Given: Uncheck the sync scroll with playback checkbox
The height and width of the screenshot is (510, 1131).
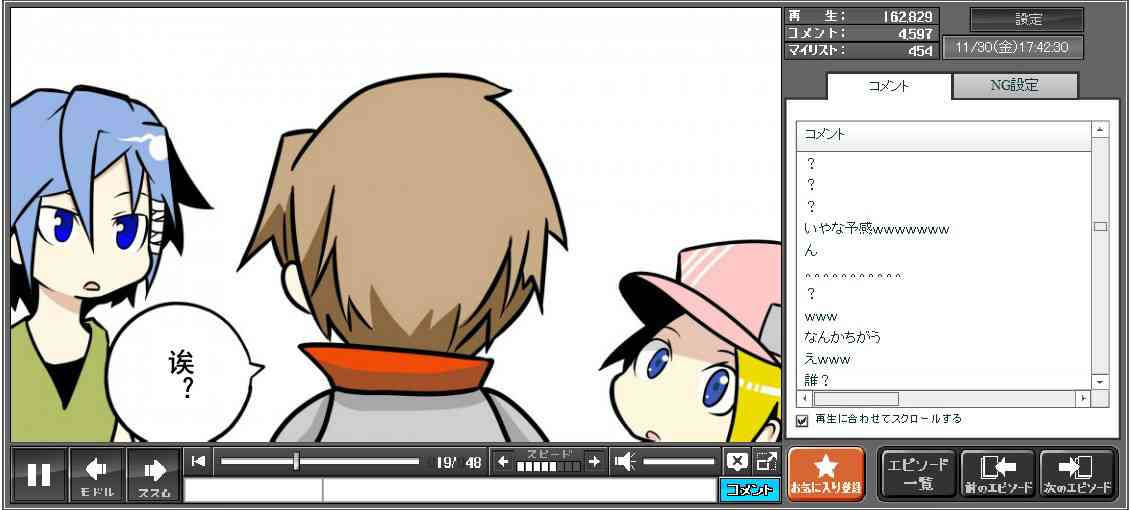Looking at the screenshot, I should 802,420.
